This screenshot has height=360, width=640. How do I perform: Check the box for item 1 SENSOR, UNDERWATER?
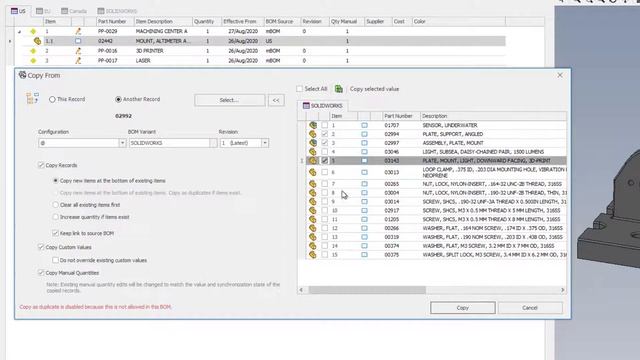[324, 125]
